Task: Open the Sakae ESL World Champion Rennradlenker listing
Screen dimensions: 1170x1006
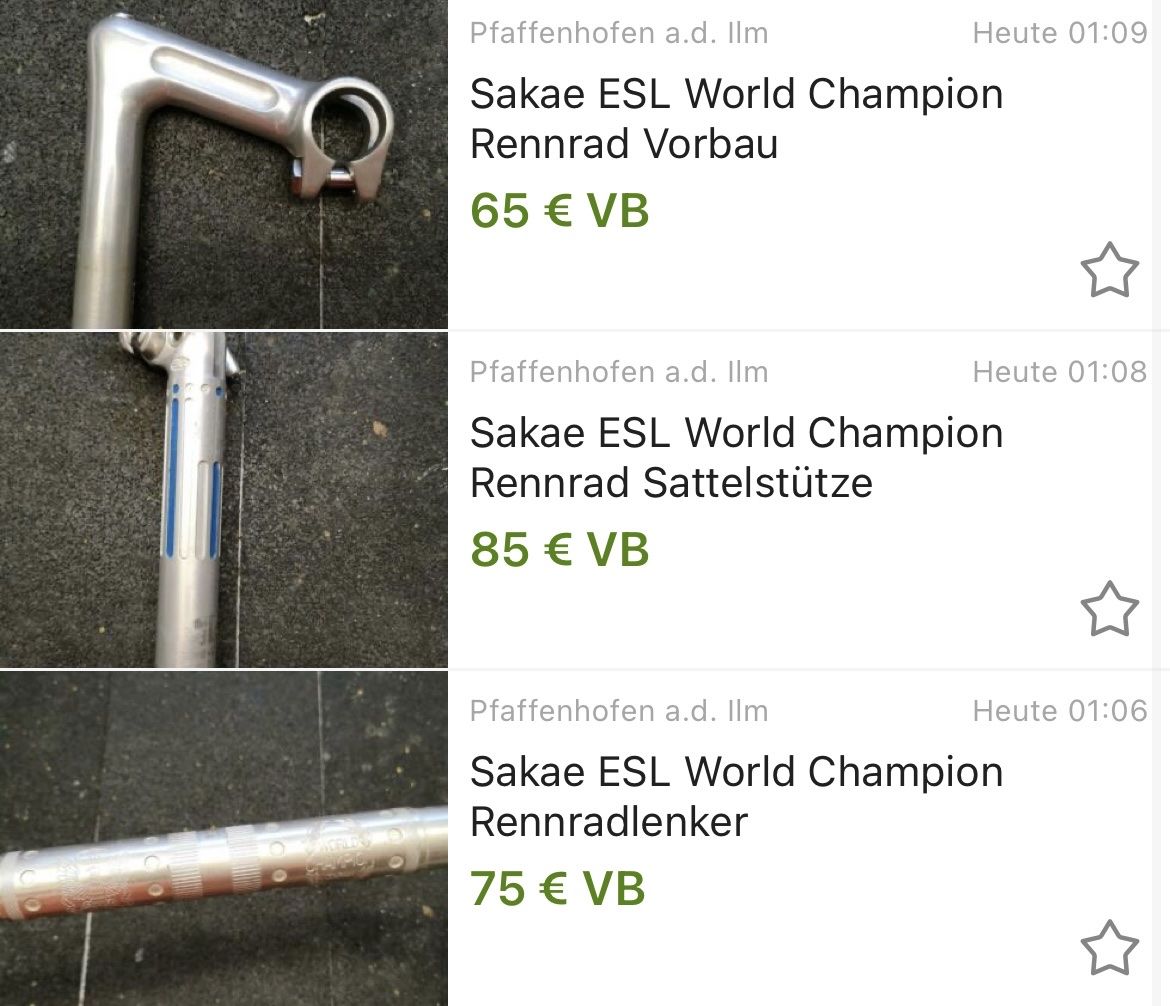Action: [736, 796]
